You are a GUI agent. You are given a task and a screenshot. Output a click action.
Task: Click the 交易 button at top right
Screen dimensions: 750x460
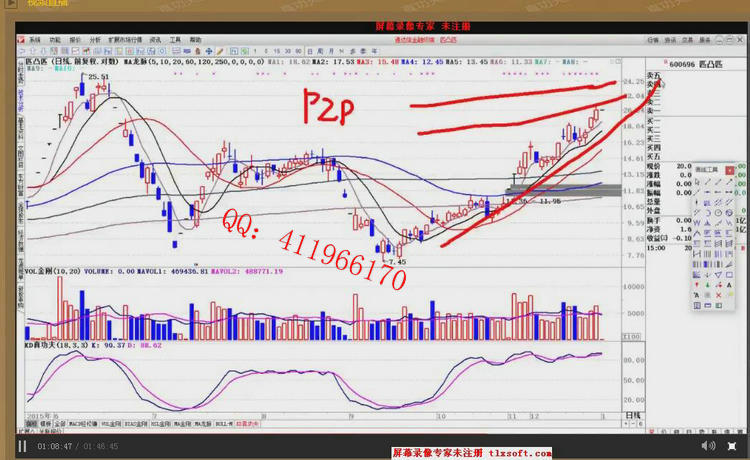tap(687, 40)
